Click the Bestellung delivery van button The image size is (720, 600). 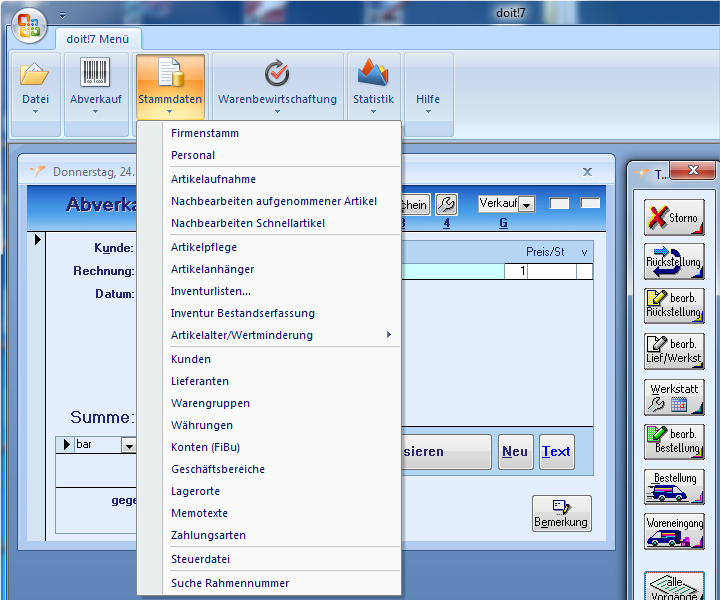click(674, 487)
